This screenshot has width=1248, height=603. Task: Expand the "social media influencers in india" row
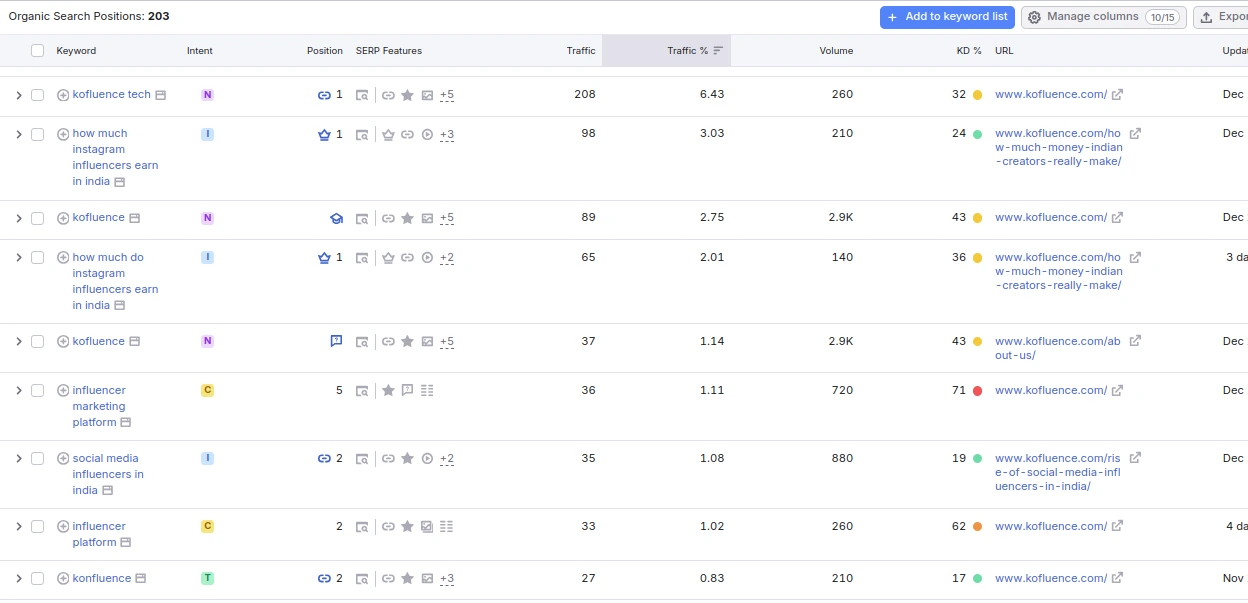coord(18,458)
